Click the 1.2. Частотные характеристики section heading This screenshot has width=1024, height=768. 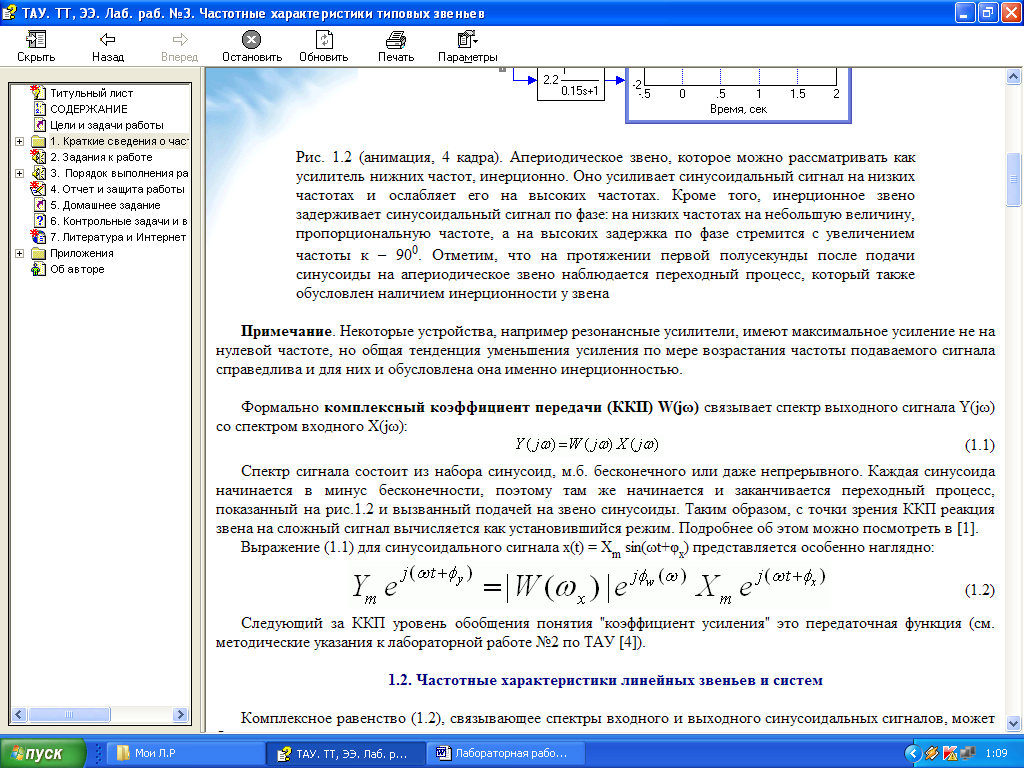[x=605, y=680]
